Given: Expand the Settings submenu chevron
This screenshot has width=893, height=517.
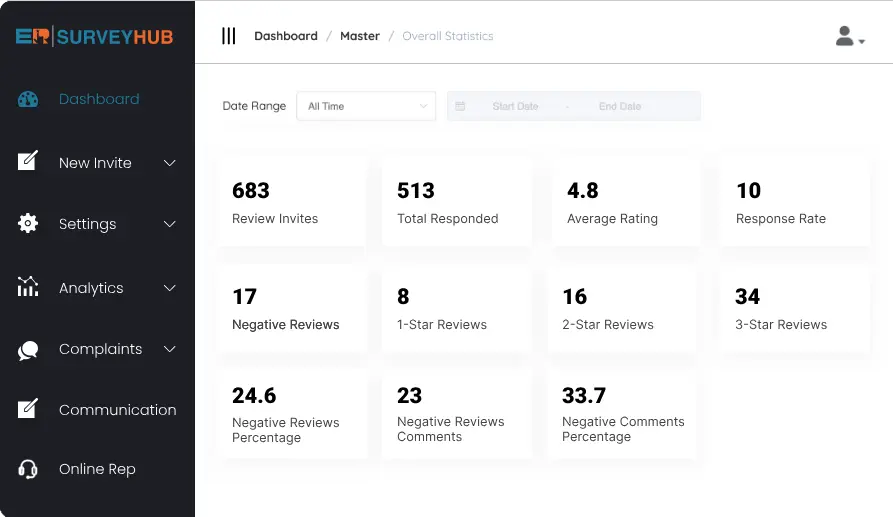Looking at the screenshot, I should coord(170,224).
